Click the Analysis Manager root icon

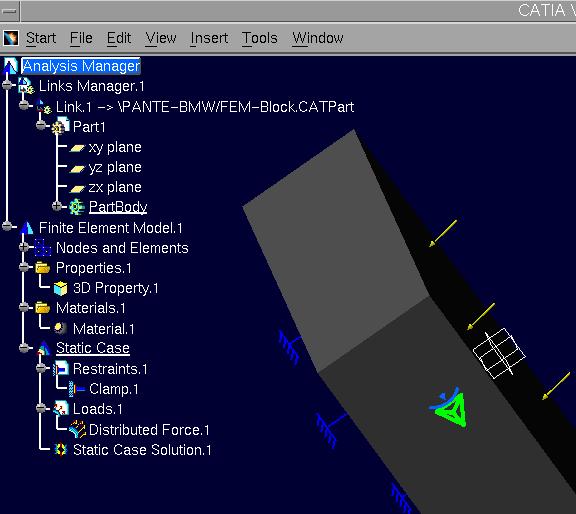tap(10, 66)
